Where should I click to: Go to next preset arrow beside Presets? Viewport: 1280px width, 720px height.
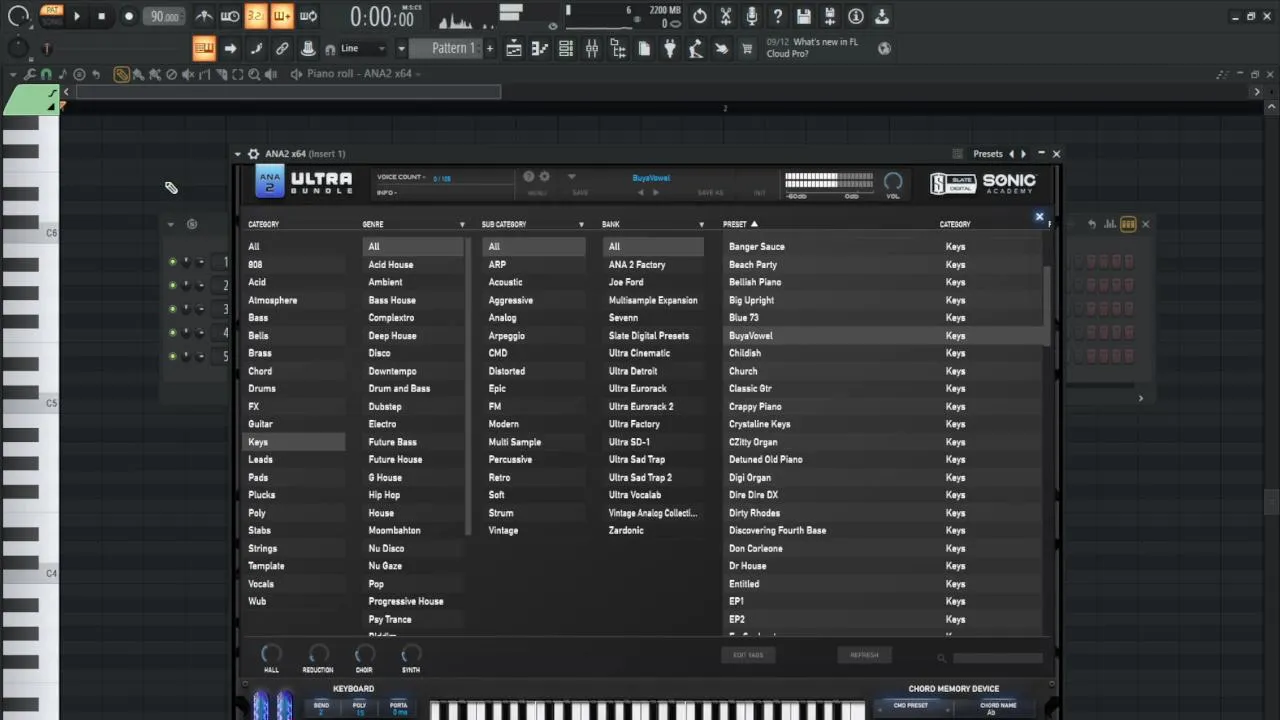(x=1023, y=154)
